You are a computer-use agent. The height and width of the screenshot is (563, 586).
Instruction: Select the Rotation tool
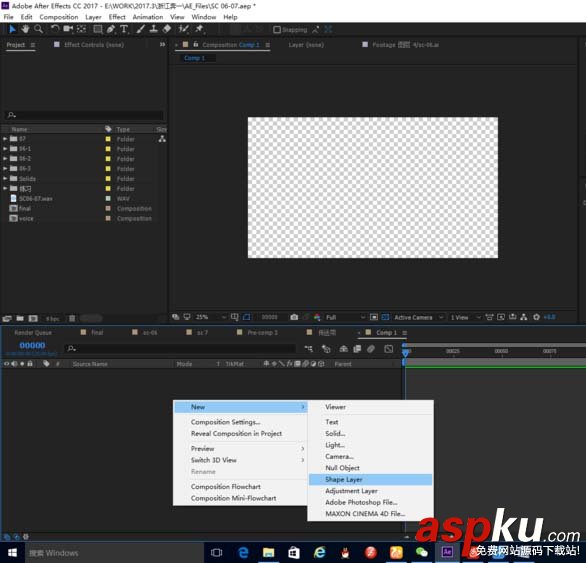pos(55,29)
